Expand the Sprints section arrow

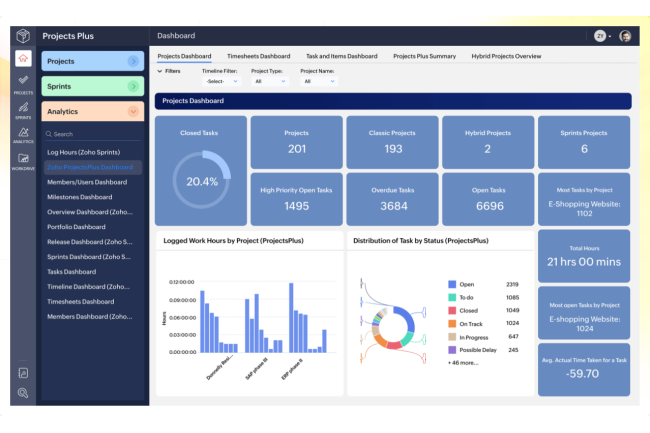click(133, 86)
